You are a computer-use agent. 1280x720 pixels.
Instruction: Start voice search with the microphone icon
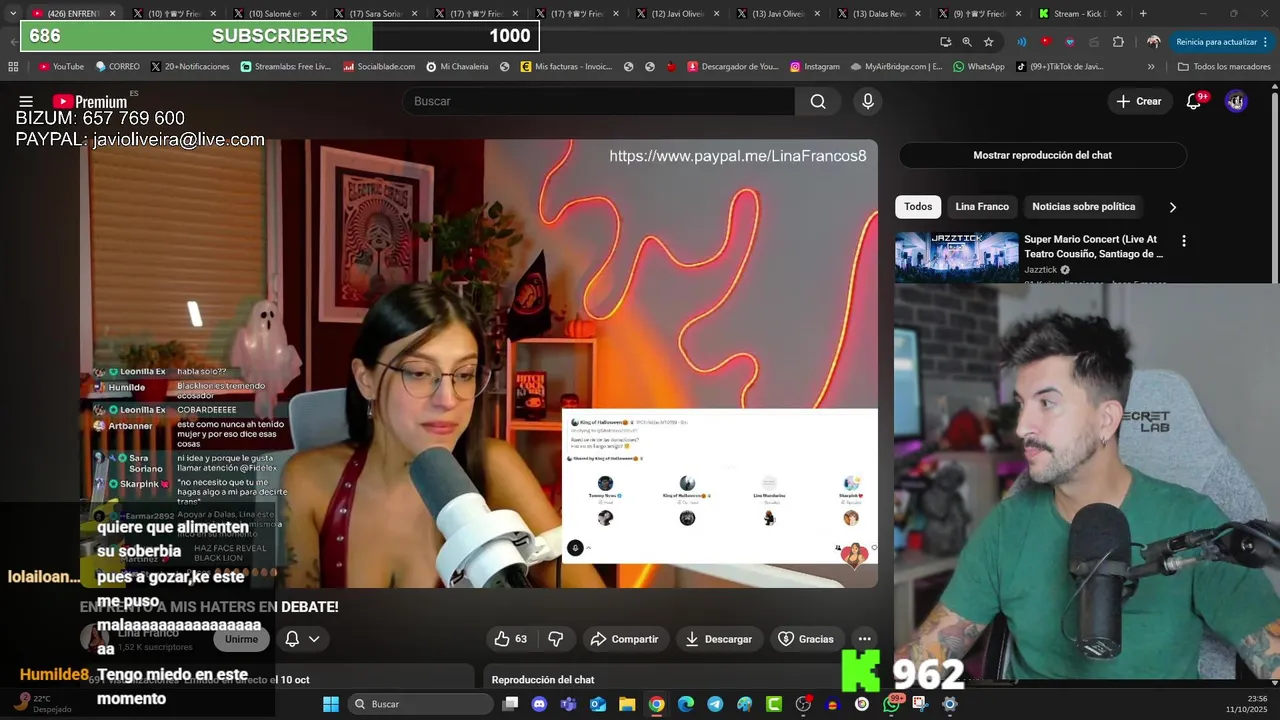tap(868, 101)
